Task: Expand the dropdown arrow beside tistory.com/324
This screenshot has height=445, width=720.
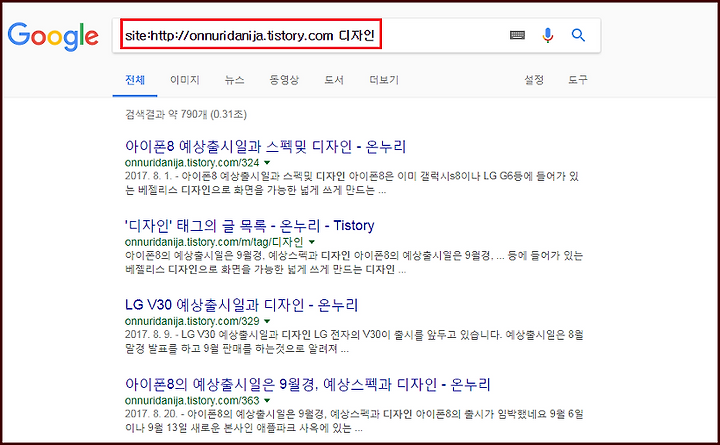Action: coord(267,163)
